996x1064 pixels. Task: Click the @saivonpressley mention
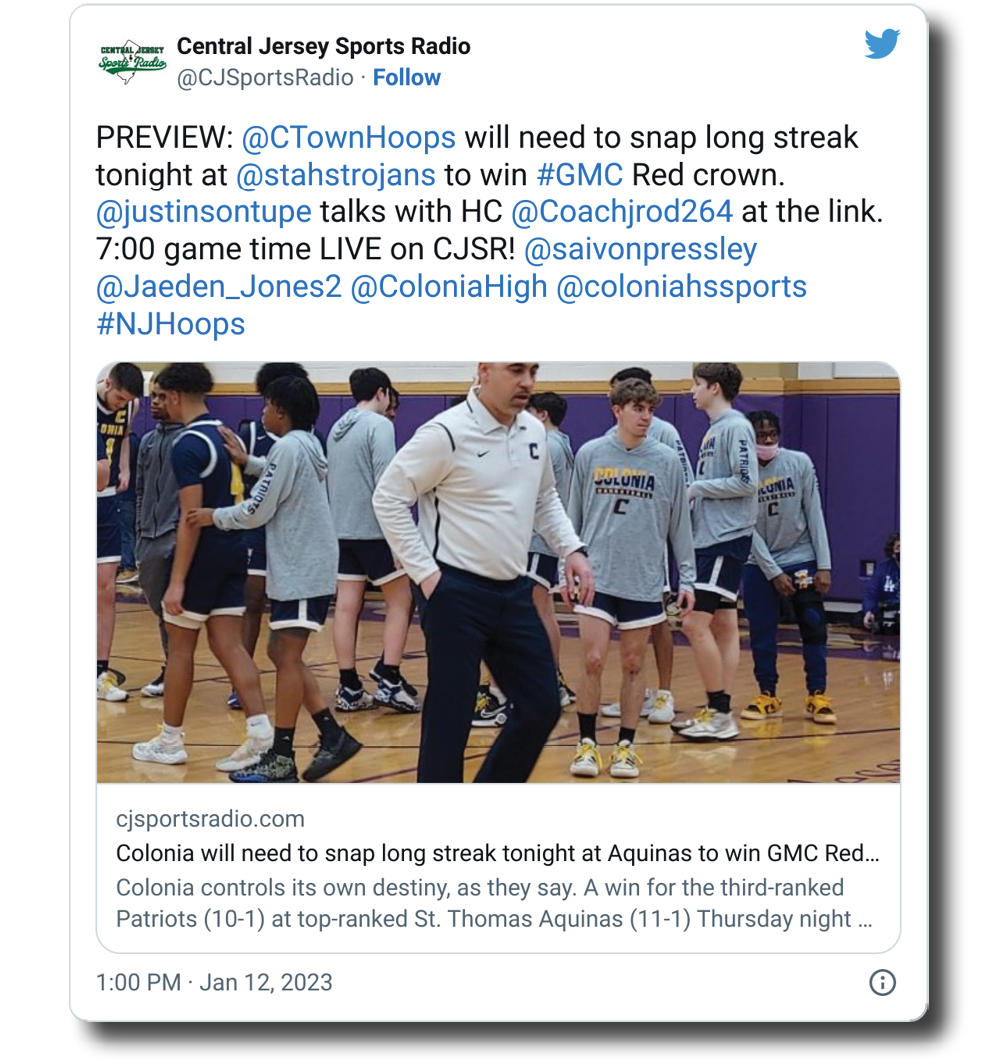(640, 249)
